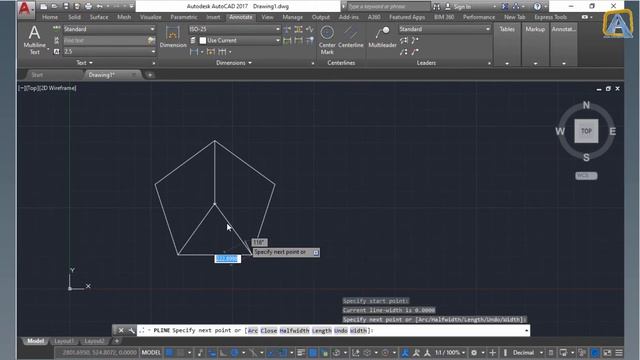Toggle the grid display in status bar
Image resolution: width=640 pixels, height=360 pixels.
169,353
